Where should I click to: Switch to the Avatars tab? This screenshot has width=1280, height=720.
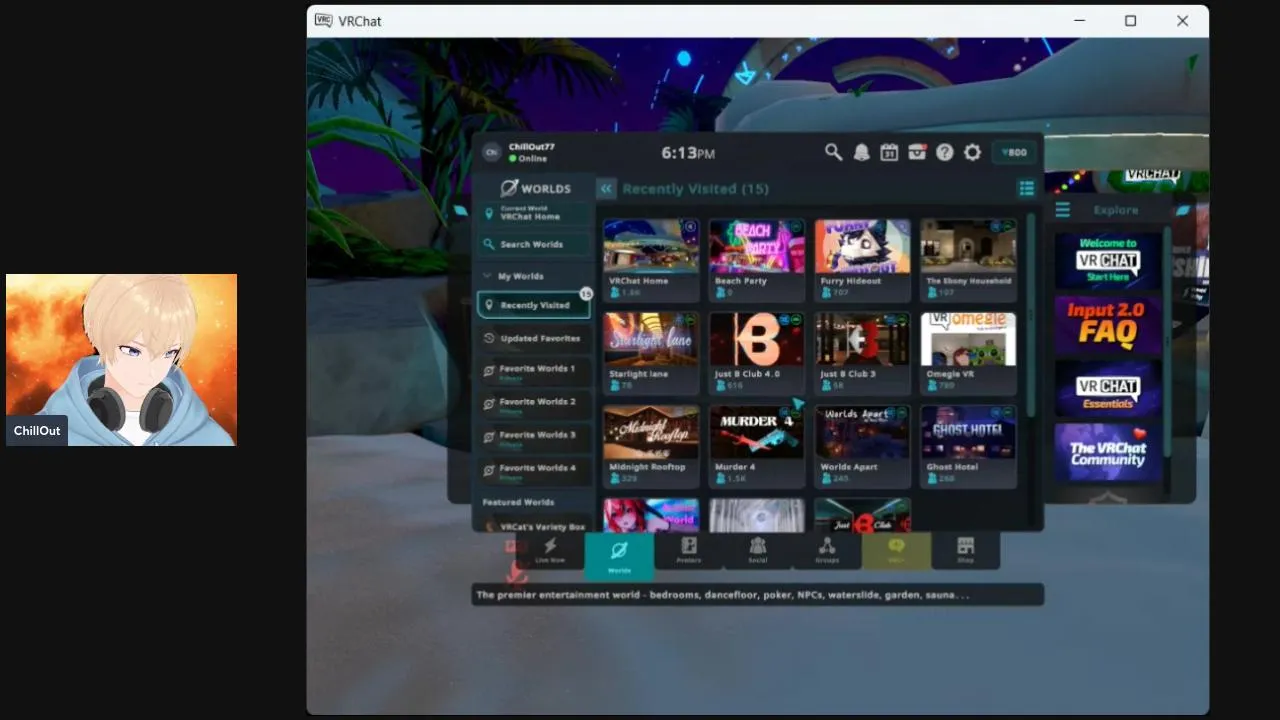pos(688,551)
